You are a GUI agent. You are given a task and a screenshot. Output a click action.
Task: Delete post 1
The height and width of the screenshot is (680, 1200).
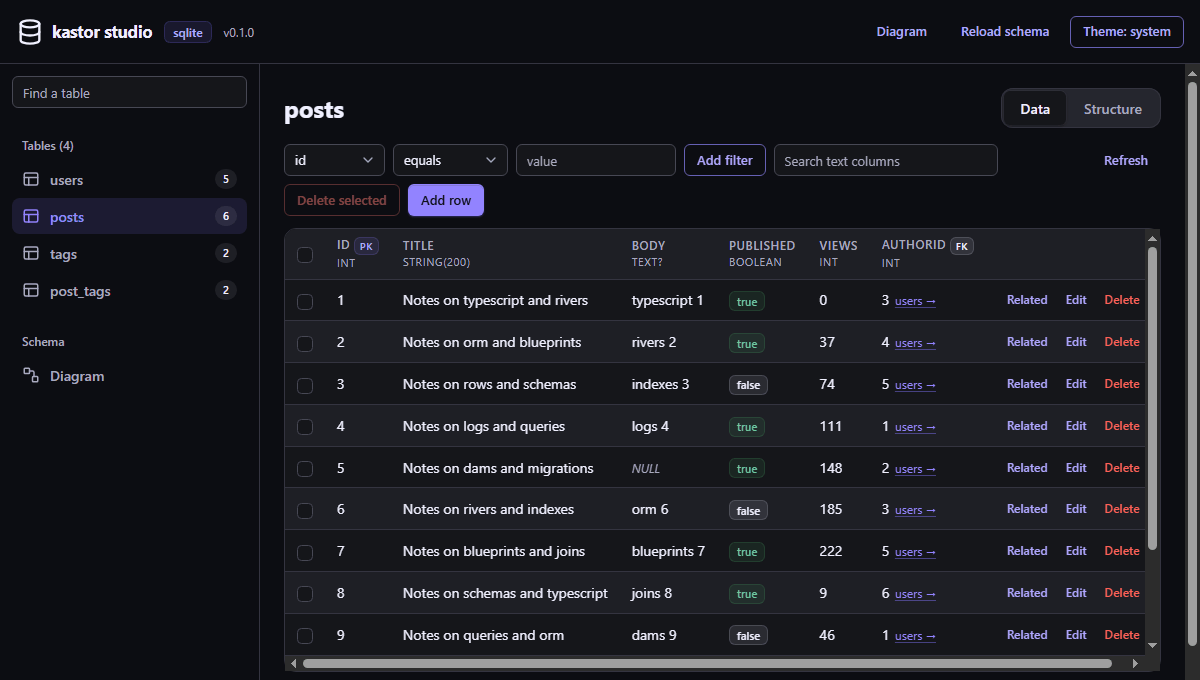(1122, 300)
